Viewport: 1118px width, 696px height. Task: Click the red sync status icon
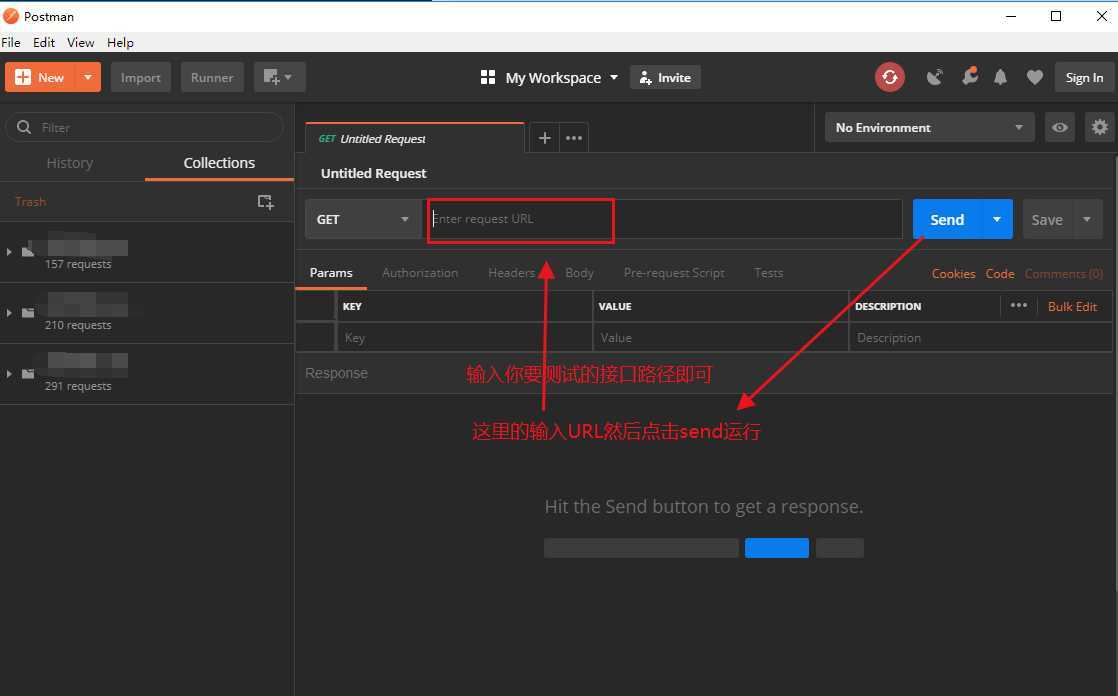890,77
